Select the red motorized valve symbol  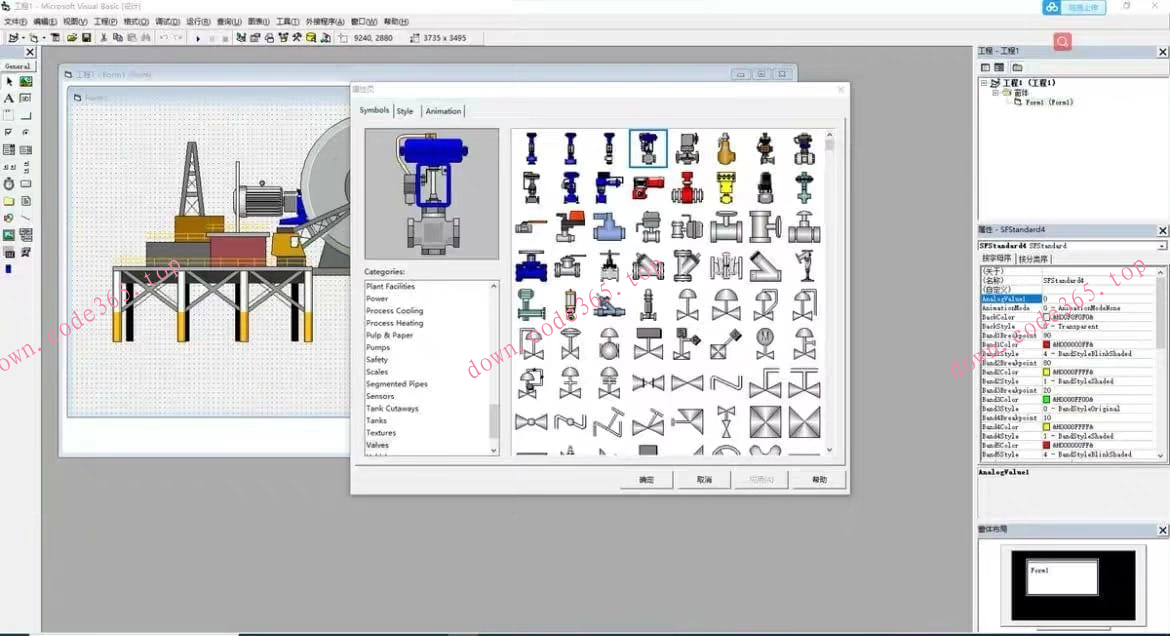click(x=647, y=186)
